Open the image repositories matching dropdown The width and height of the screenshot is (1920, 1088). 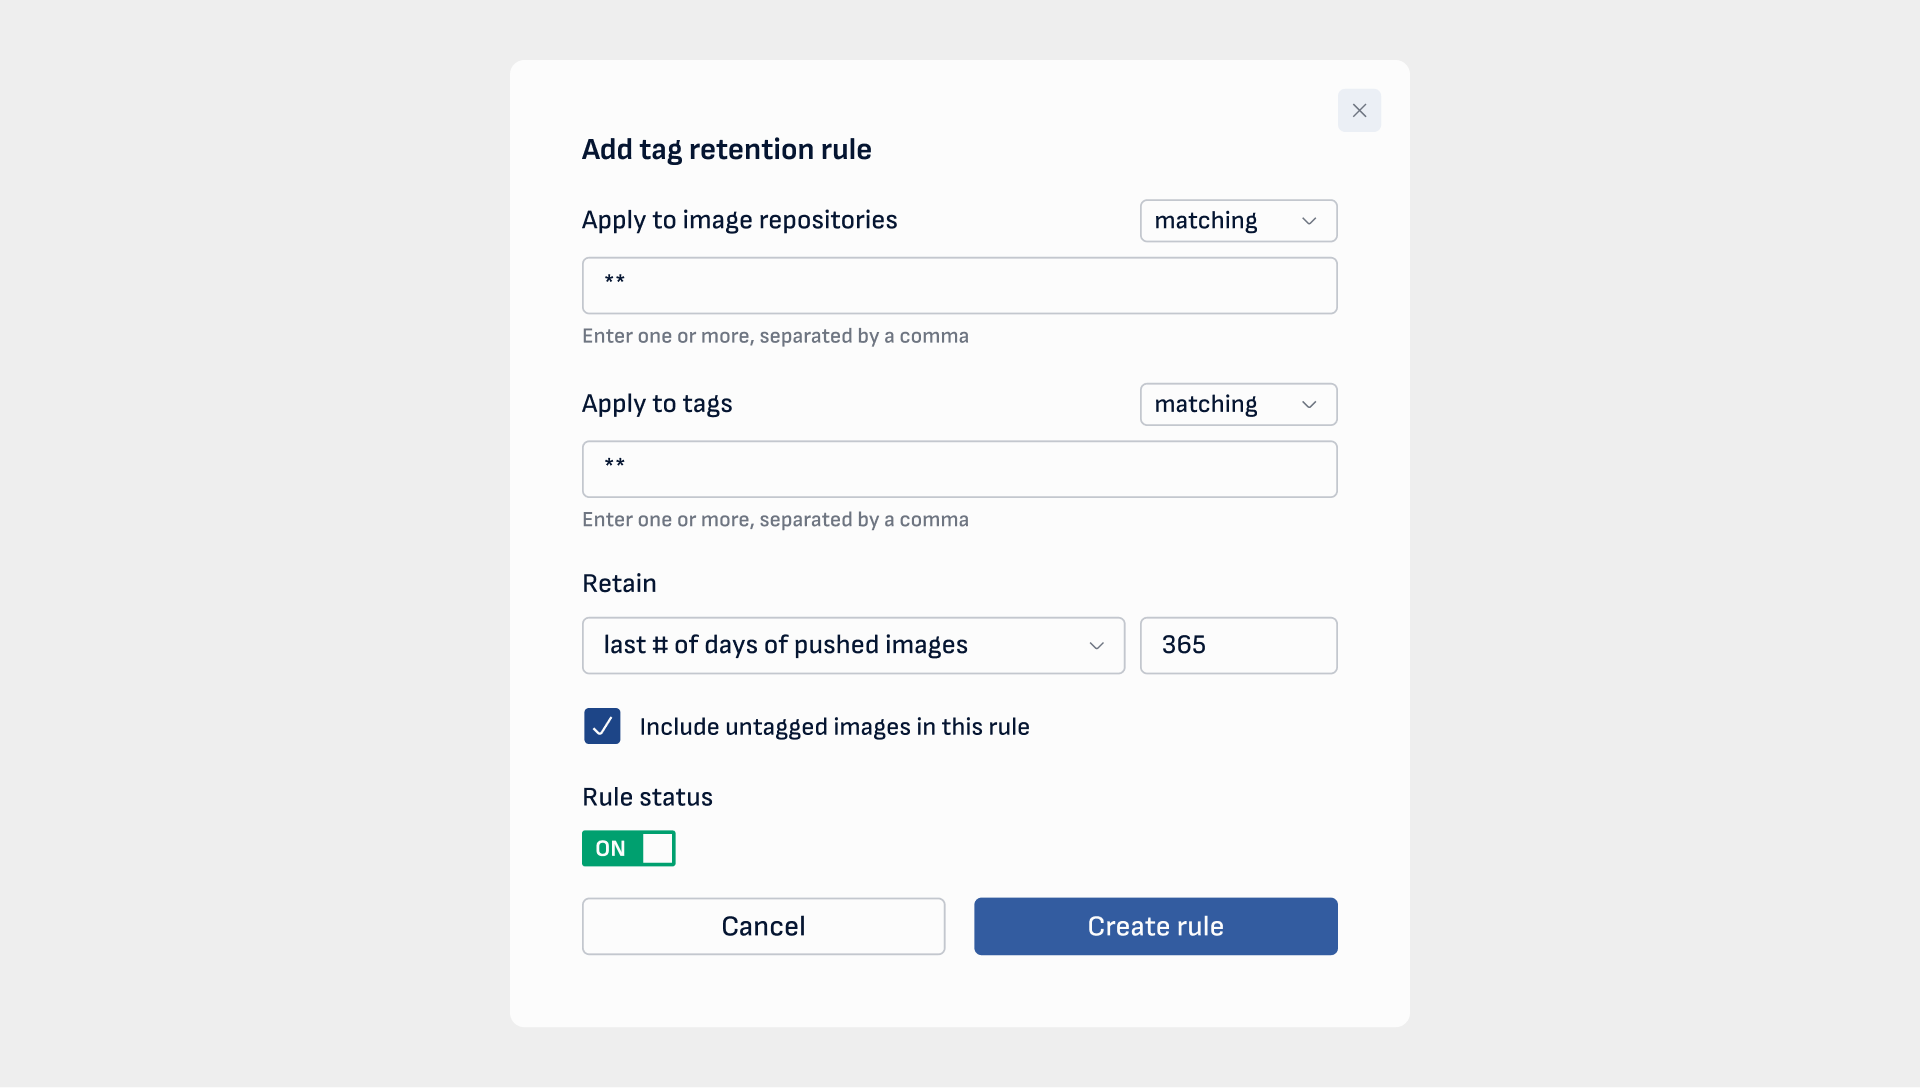(1238, 221)
